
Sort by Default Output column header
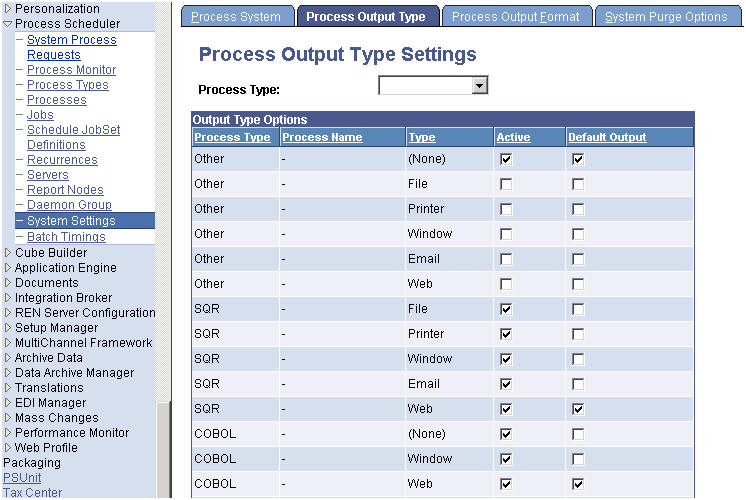pos(607,137)
